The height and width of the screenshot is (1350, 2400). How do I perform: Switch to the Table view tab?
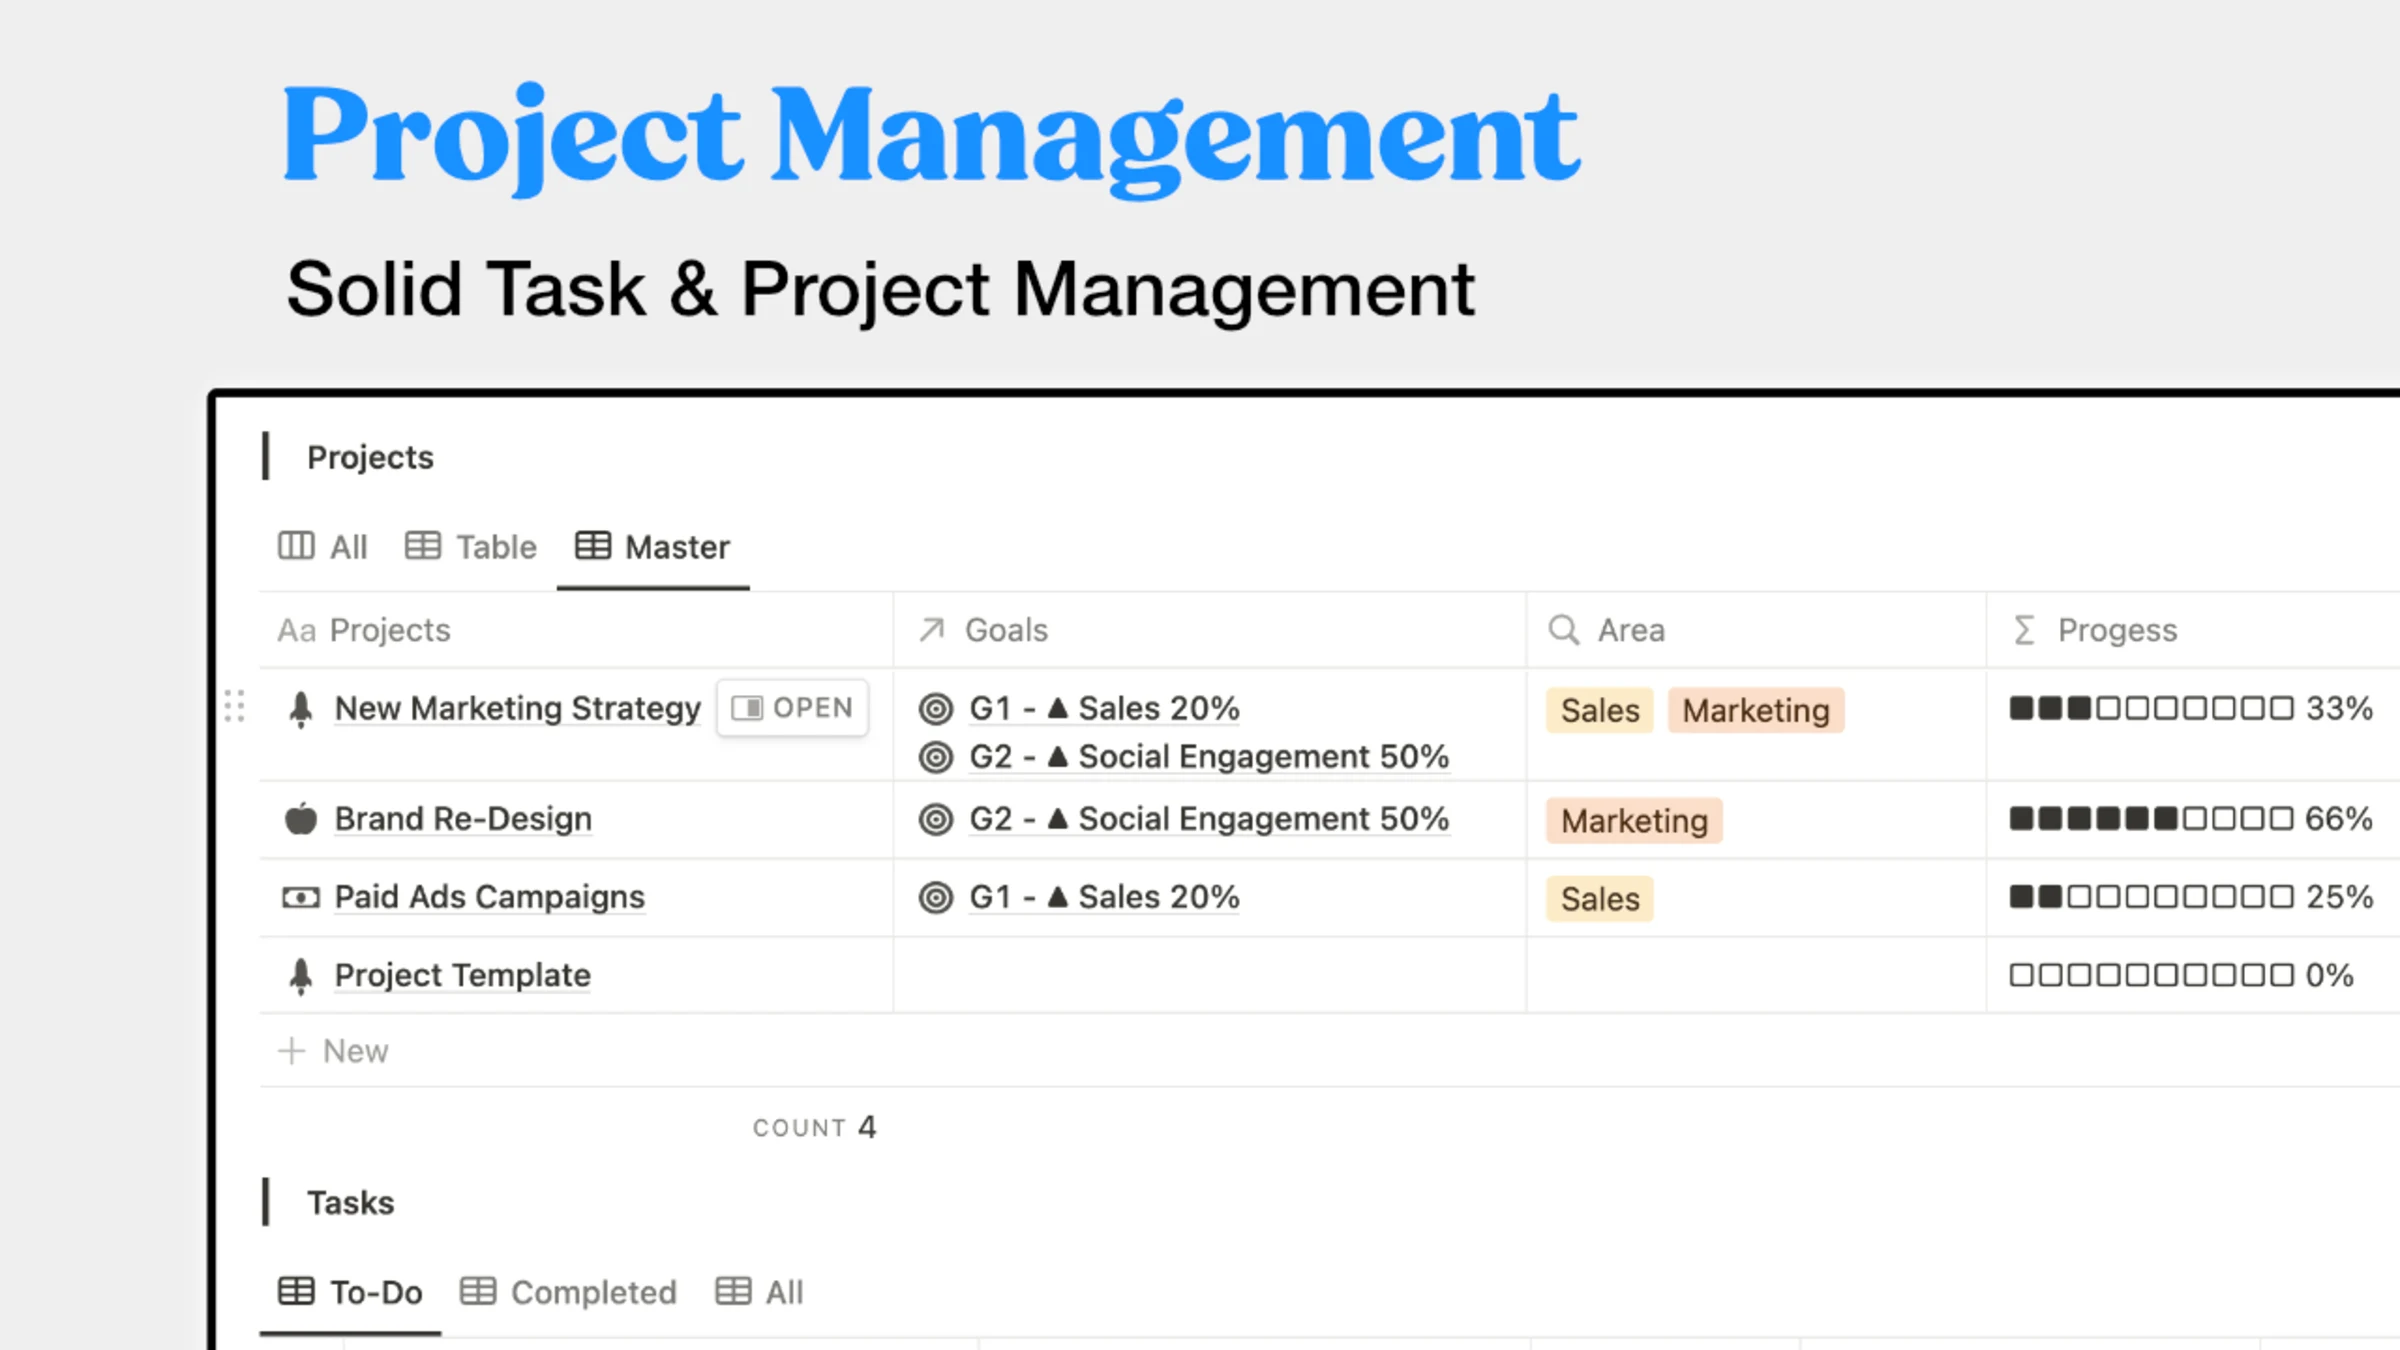click(x=471, y=547)
